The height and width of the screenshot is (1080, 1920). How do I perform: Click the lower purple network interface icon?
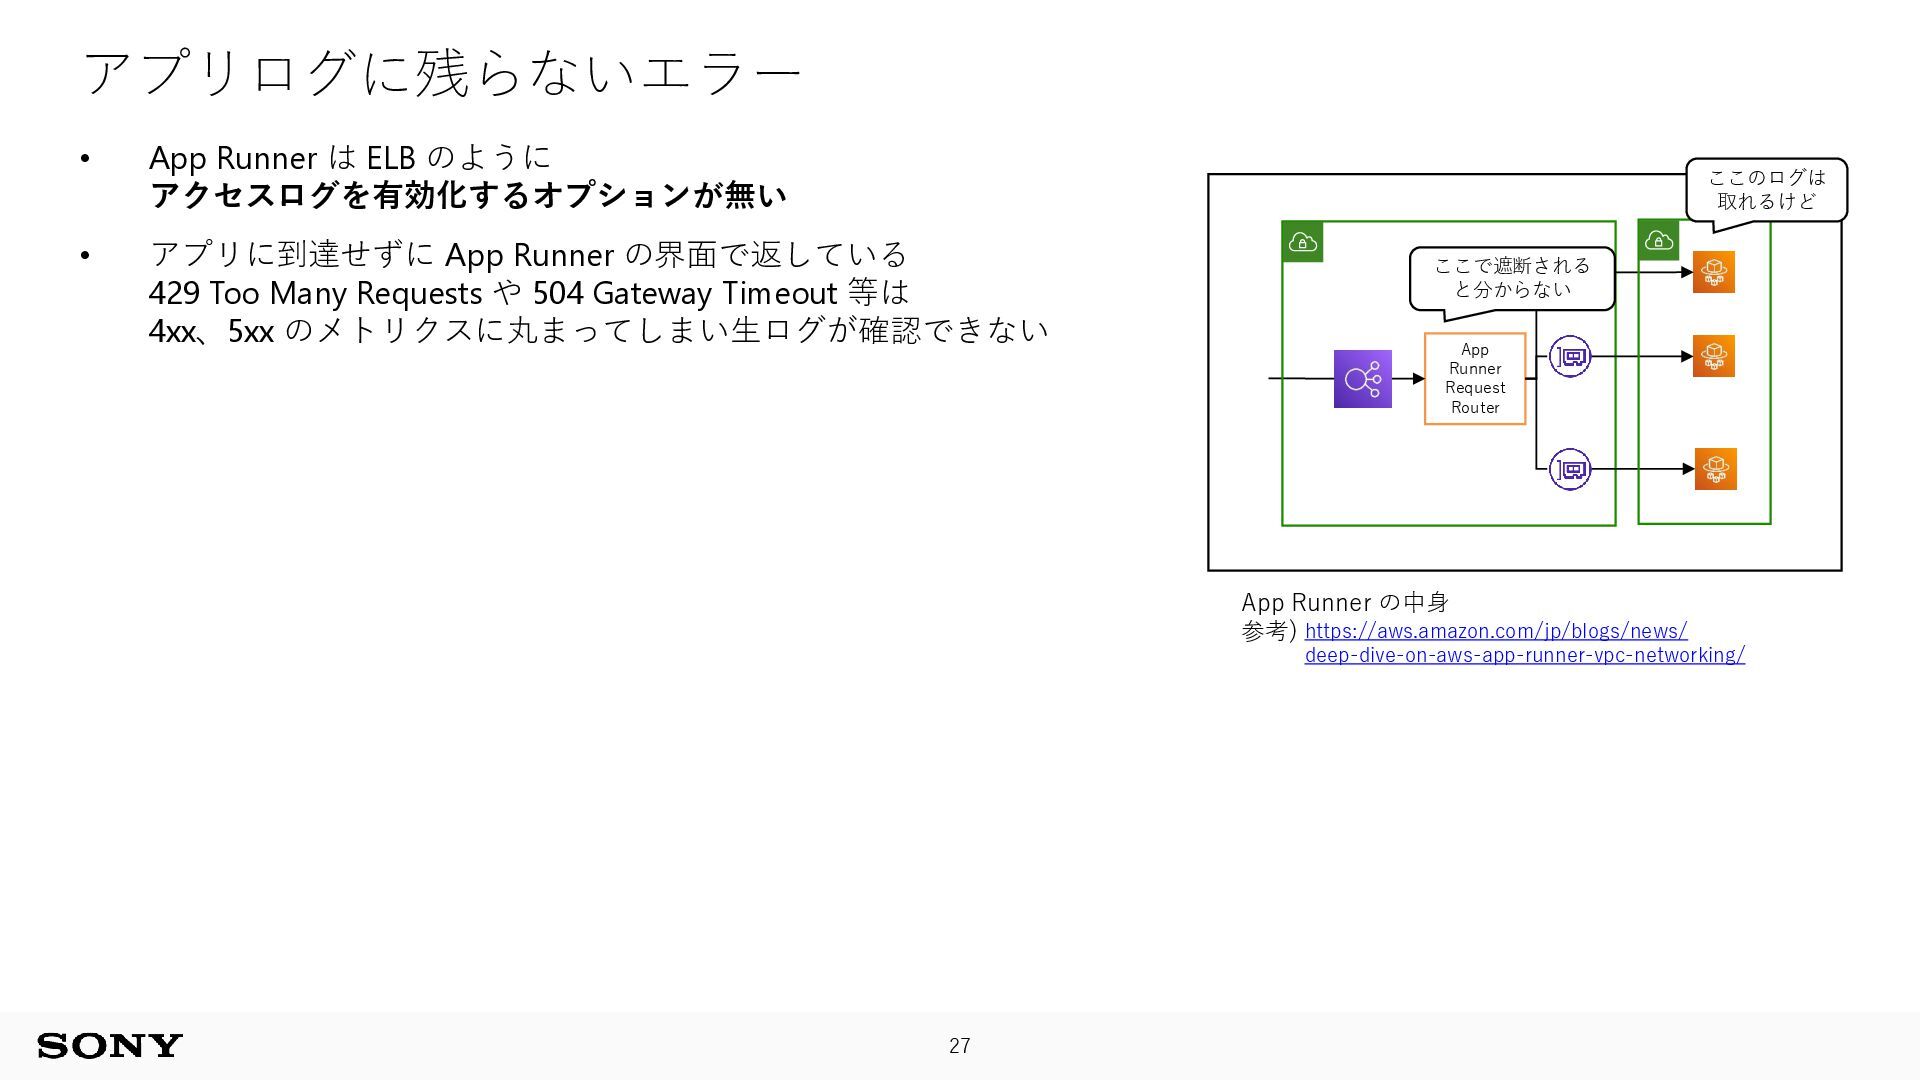coord(1570,469)
